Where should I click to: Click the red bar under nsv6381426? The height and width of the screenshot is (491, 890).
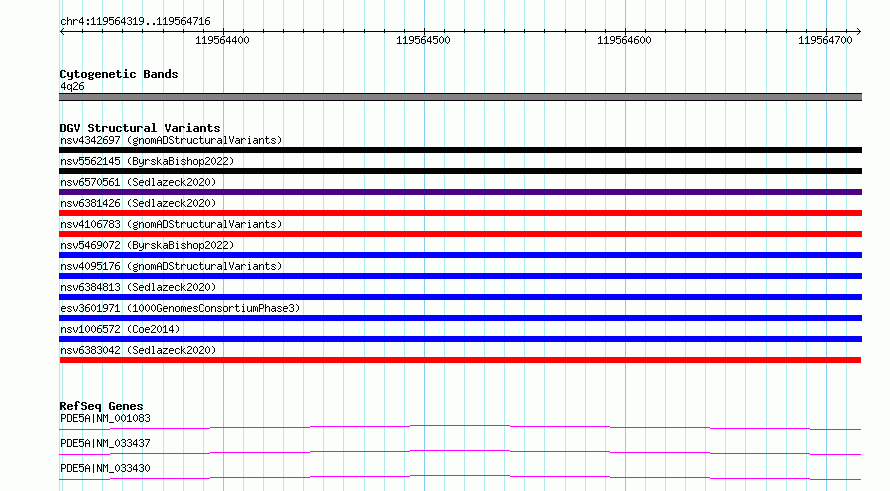(460, 213)
